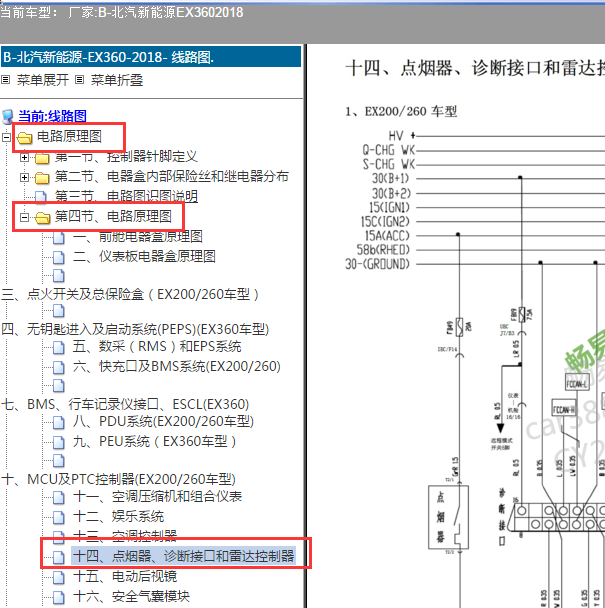605x608 pixels.
Task: Click page icon of 十一、空调压缩机和组合仪表
Action: [59, 497]
